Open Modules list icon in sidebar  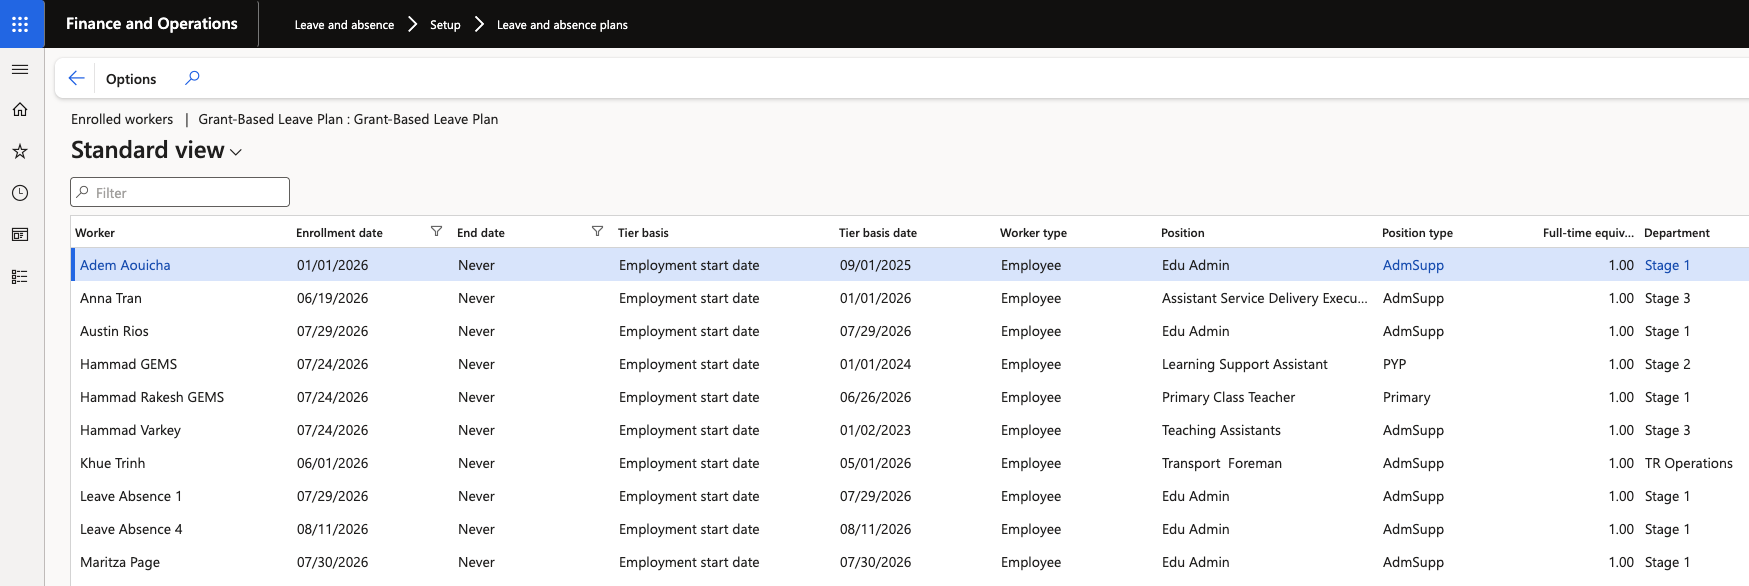pyautogui.click(x=20, y=277)
